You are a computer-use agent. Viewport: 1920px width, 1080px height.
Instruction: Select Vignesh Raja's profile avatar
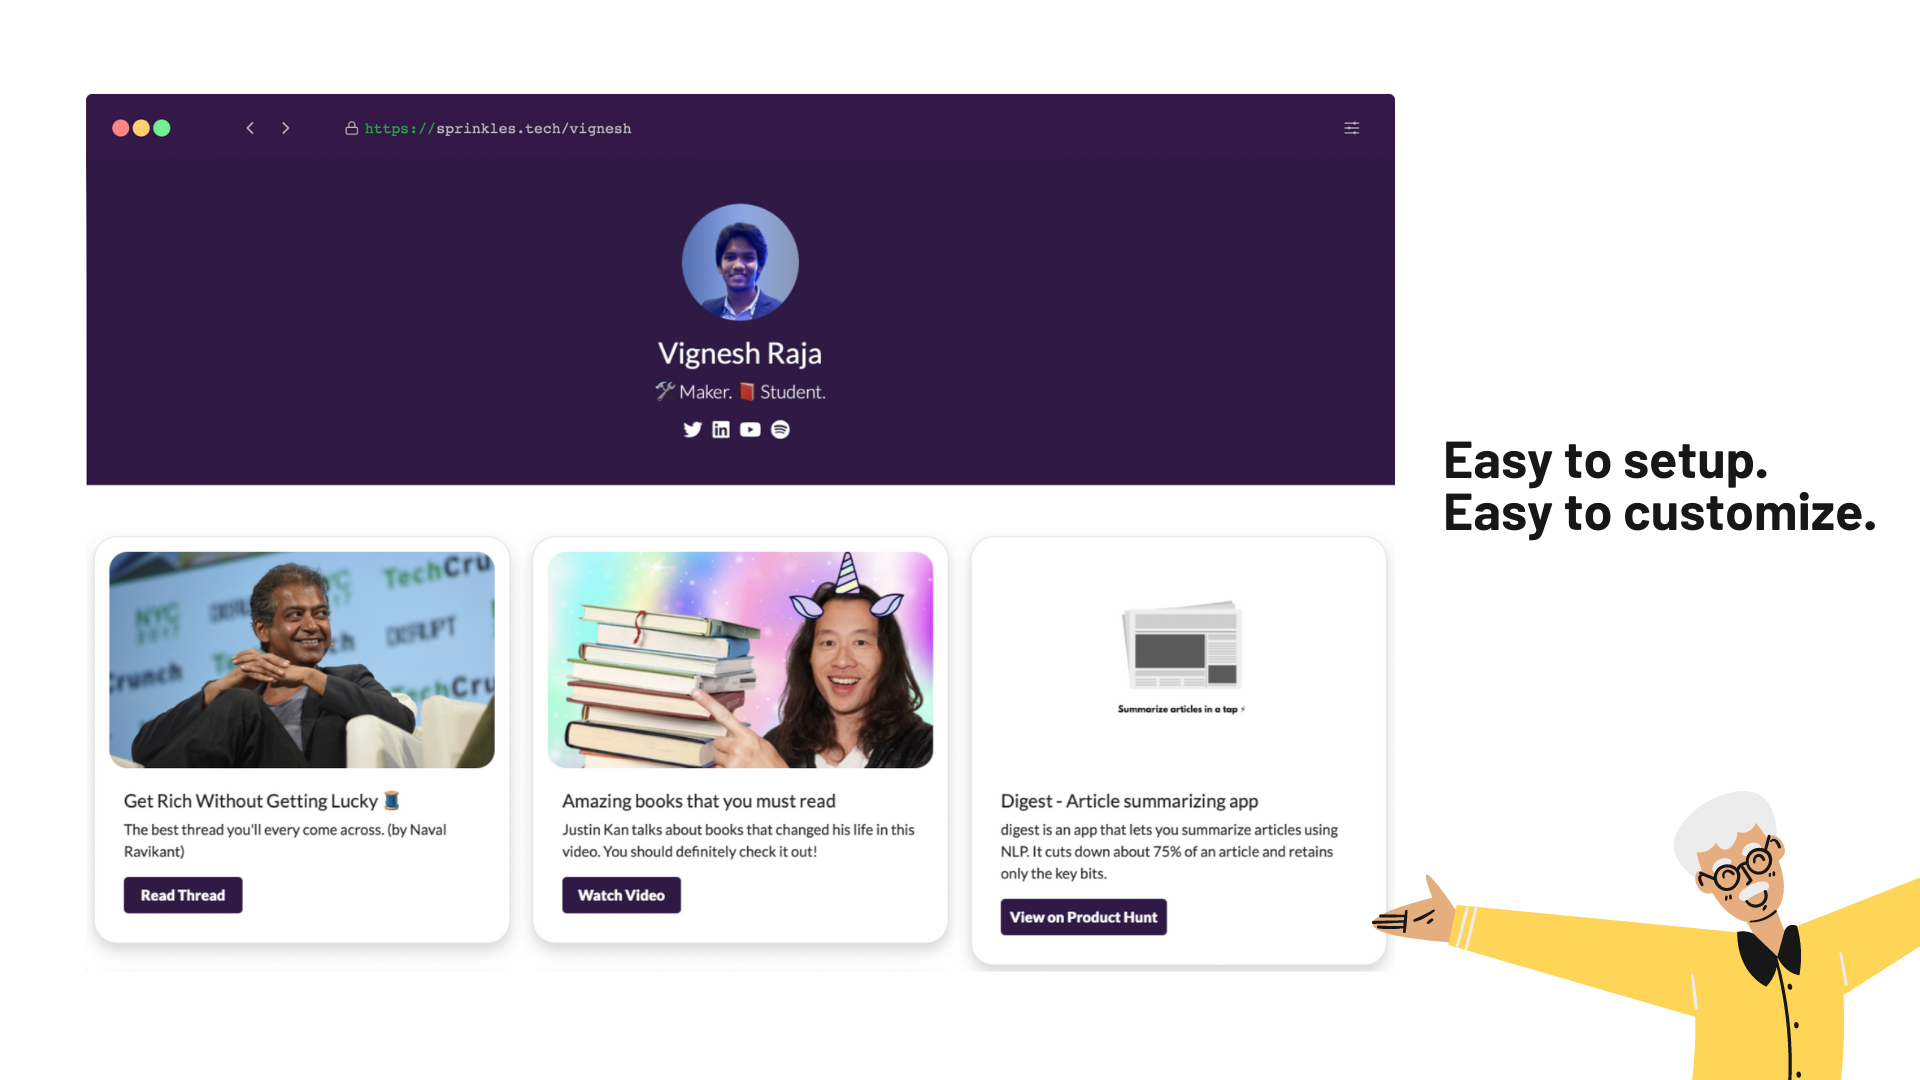tap(740, 262)
